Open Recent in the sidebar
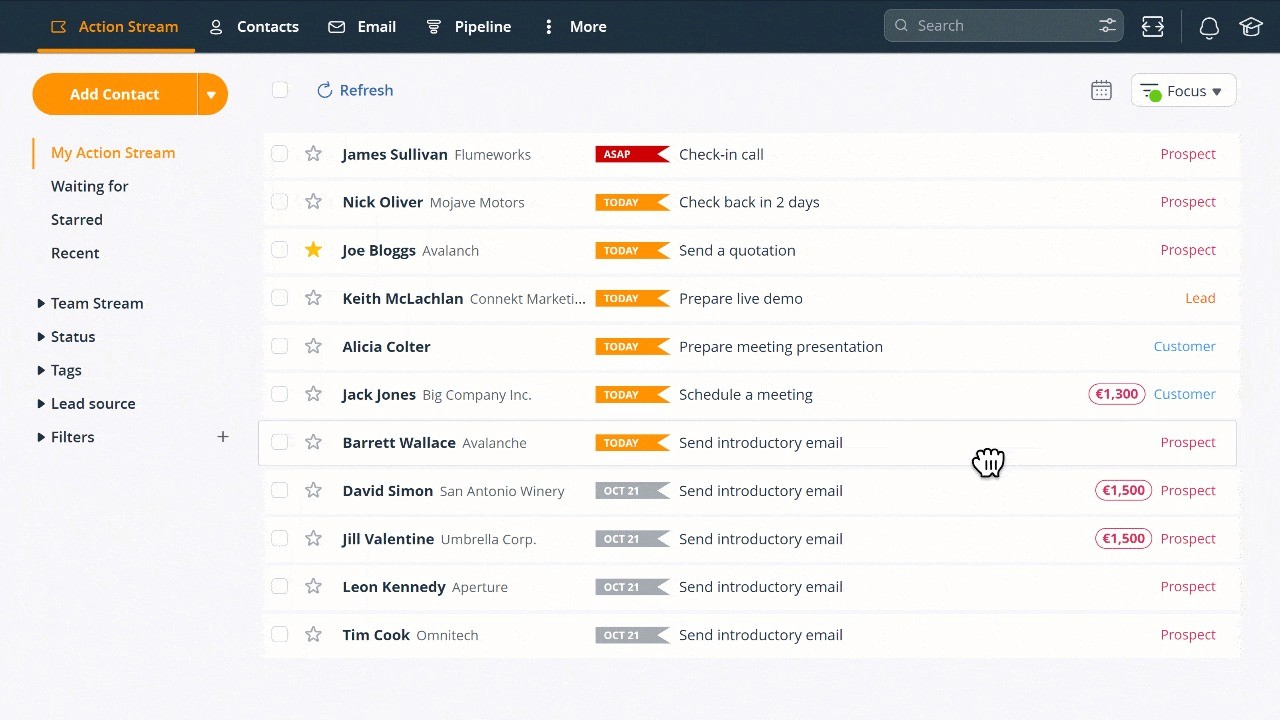The width and height of the screenshot is (1280, 720). (x=75, y=253)
